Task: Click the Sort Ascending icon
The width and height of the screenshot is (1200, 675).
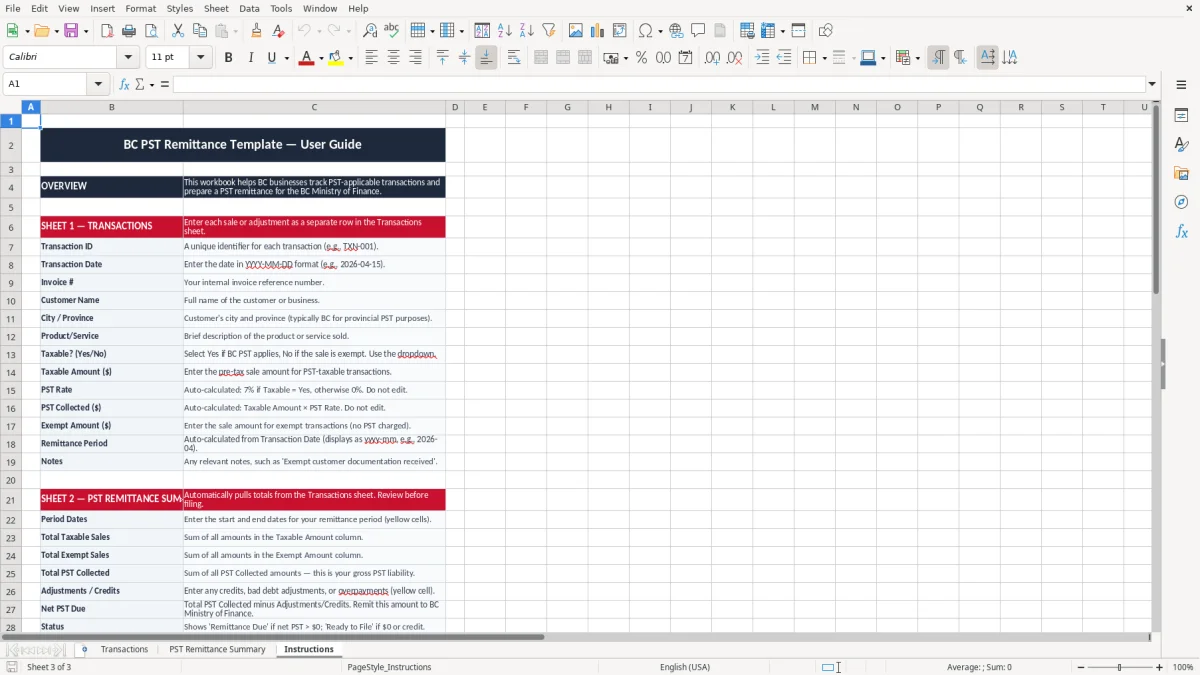Action: (505, 31)
